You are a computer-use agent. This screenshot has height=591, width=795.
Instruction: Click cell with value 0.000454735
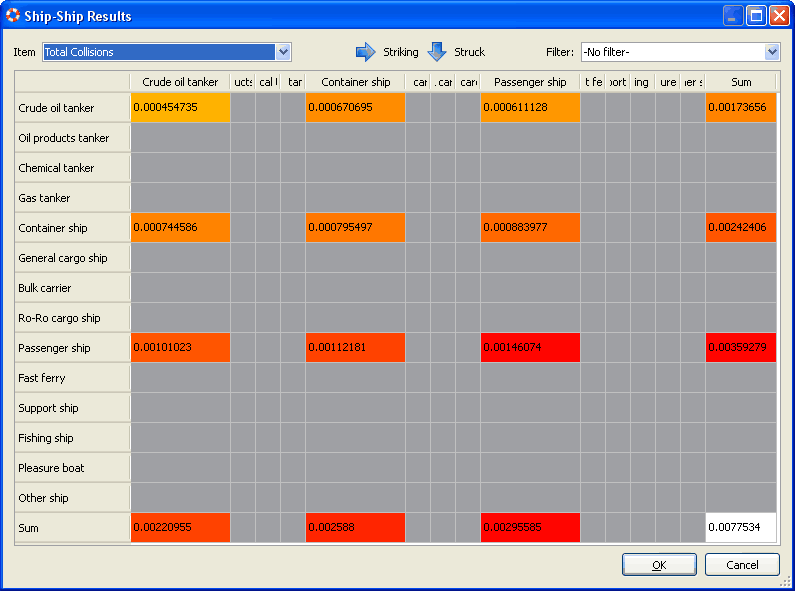(x=180, y=107)
